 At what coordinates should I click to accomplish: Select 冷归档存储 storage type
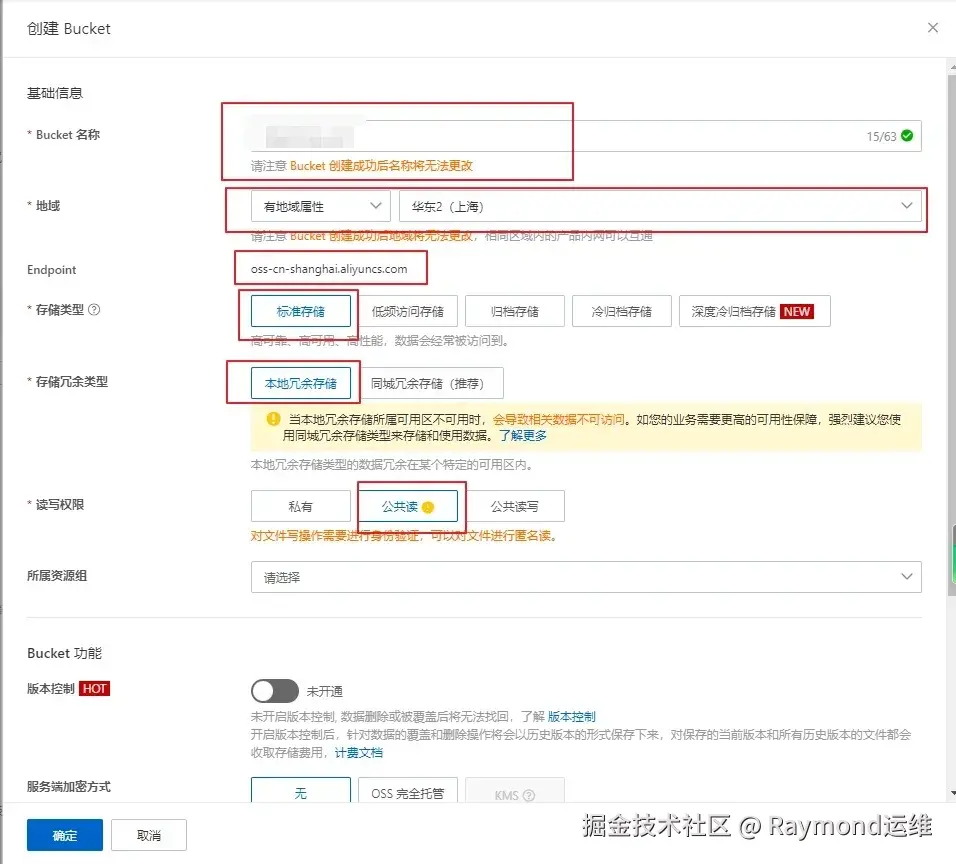[x=622, y=311]
